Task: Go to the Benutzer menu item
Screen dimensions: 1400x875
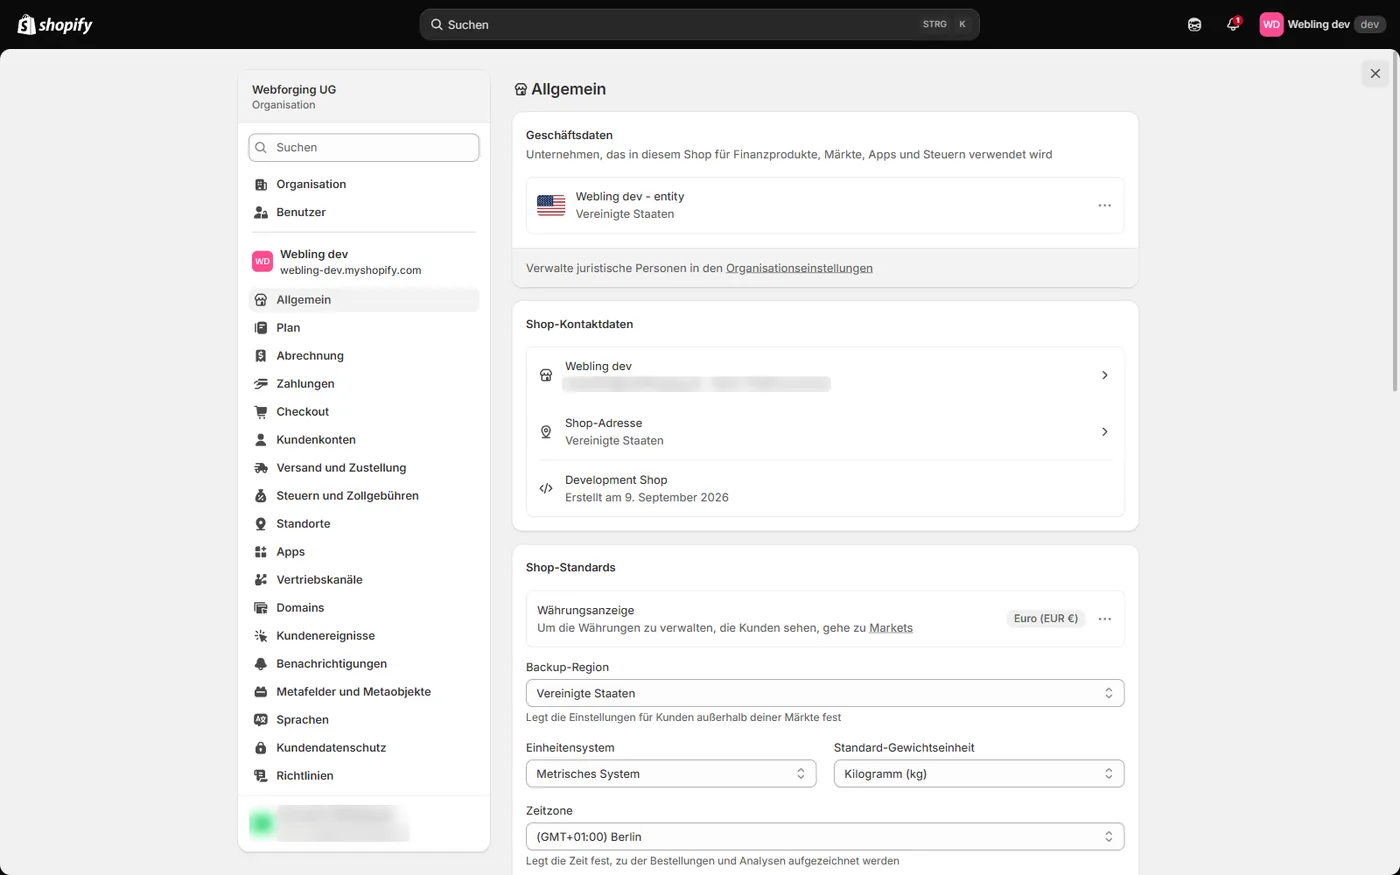Action: (364, 212)
